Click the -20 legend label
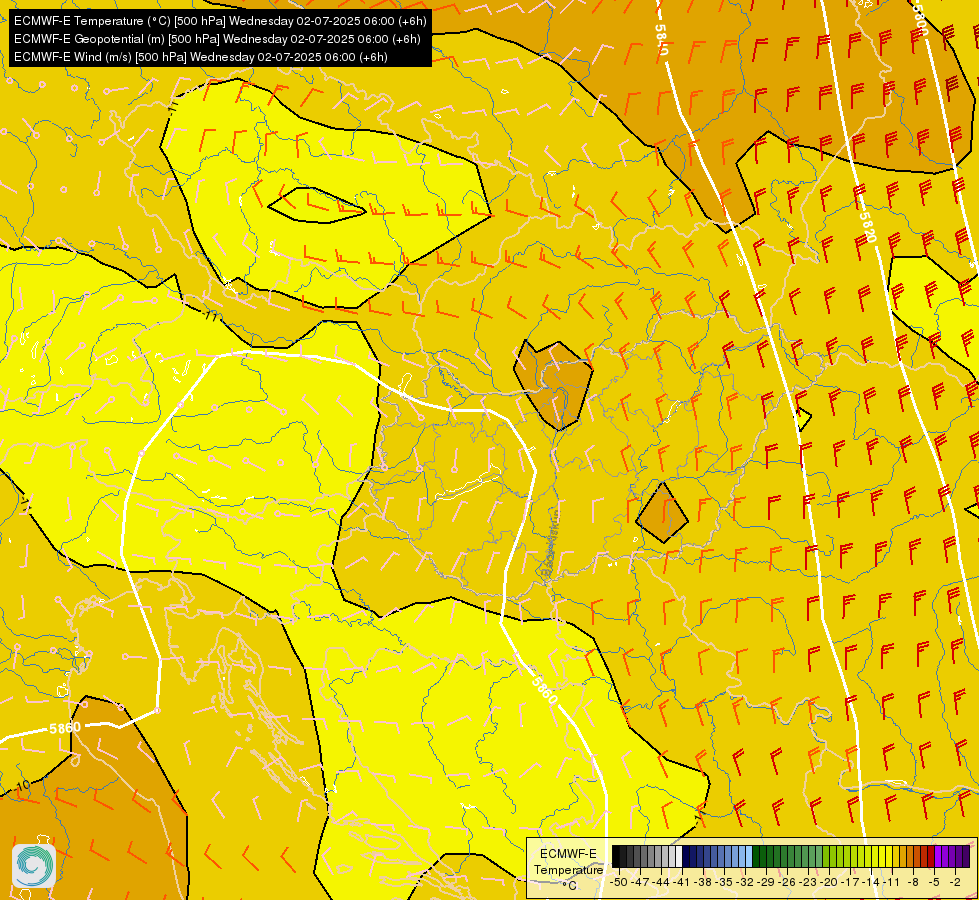Screen dimensions: 979x900 (829, 882)
